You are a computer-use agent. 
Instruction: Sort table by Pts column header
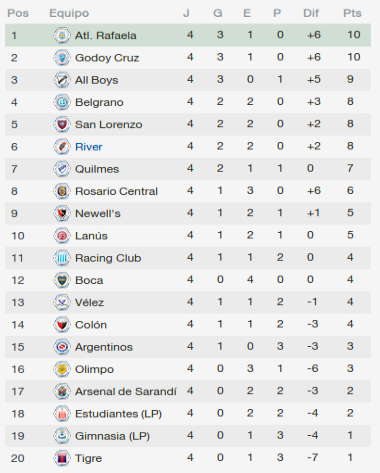(x=352, y=13)
